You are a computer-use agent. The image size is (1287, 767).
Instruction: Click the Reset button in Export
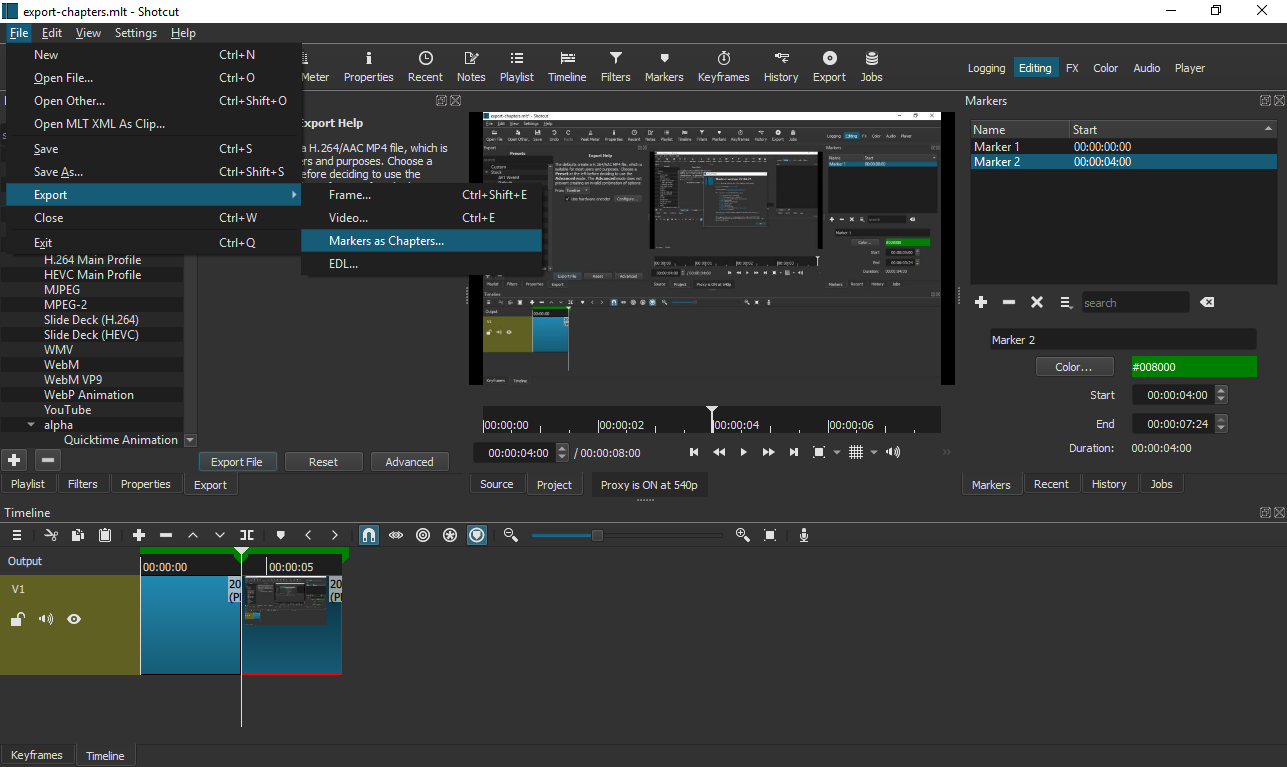pyautogui.click(x=323, y=462)
